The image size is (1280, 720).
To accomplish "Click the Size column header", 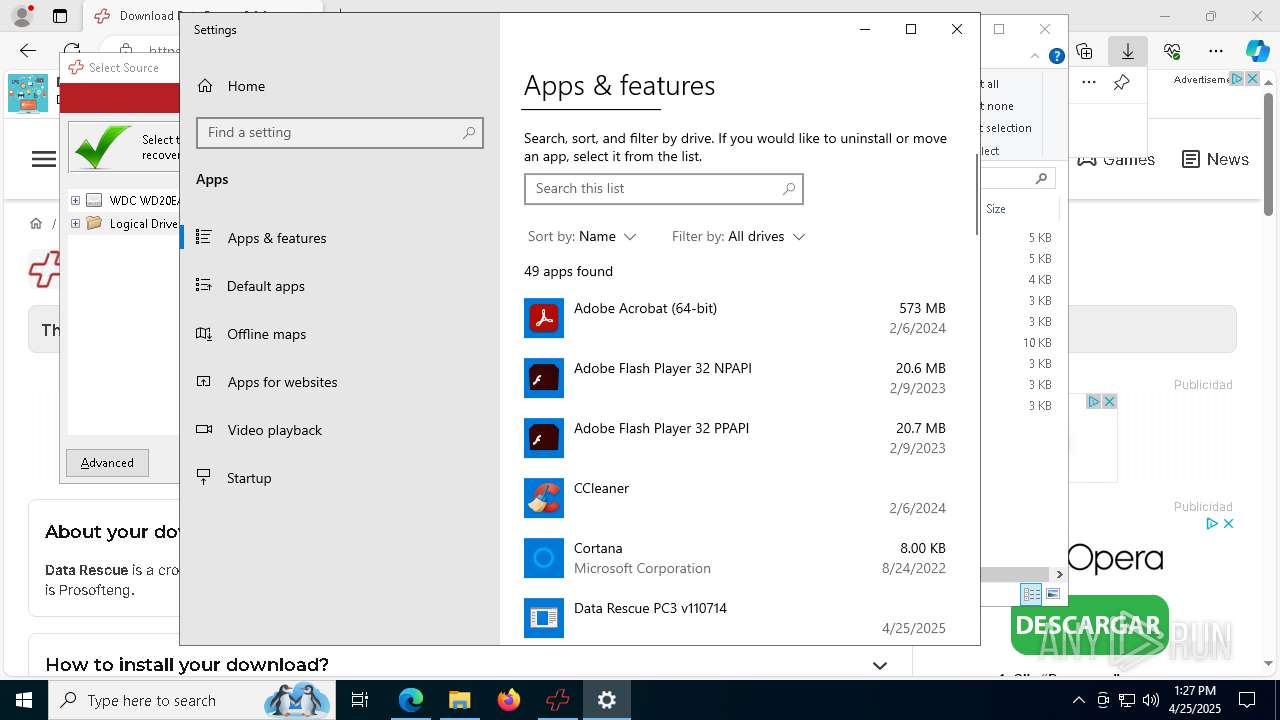I will click(x=996, y=209).
